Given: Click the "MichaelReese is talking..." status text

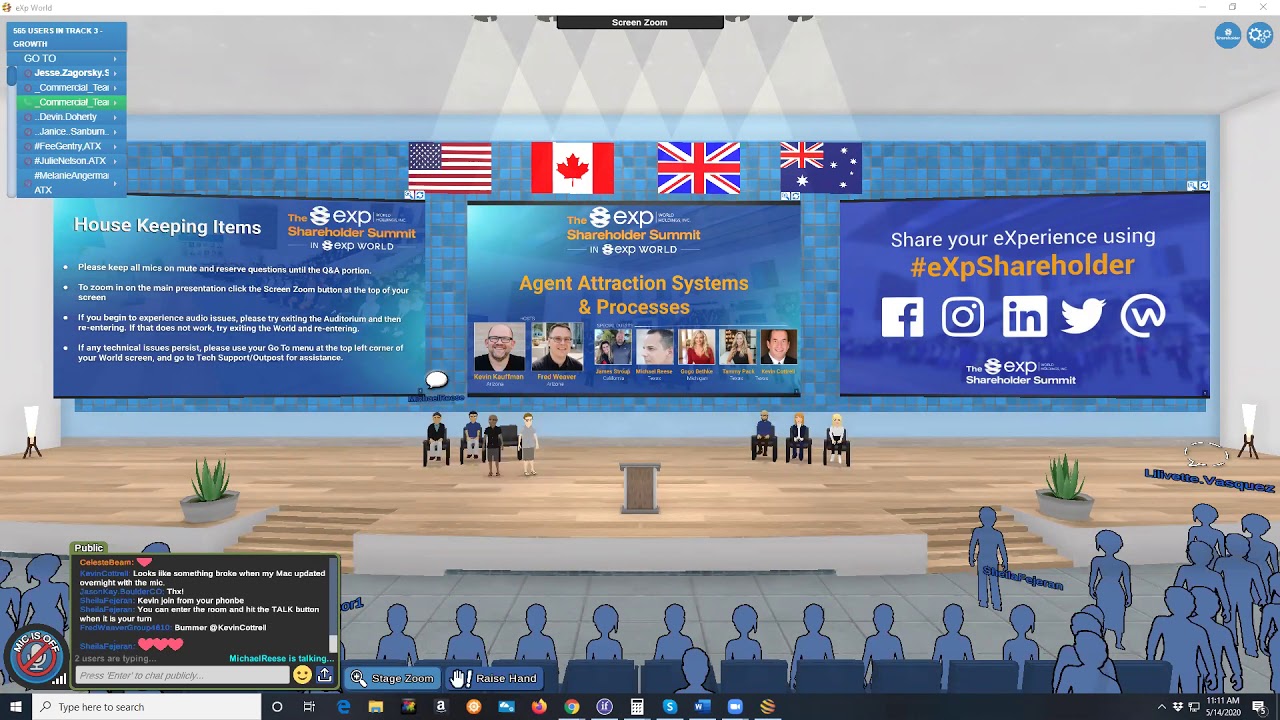Looking at the screenshot, I should coord(280,658).
